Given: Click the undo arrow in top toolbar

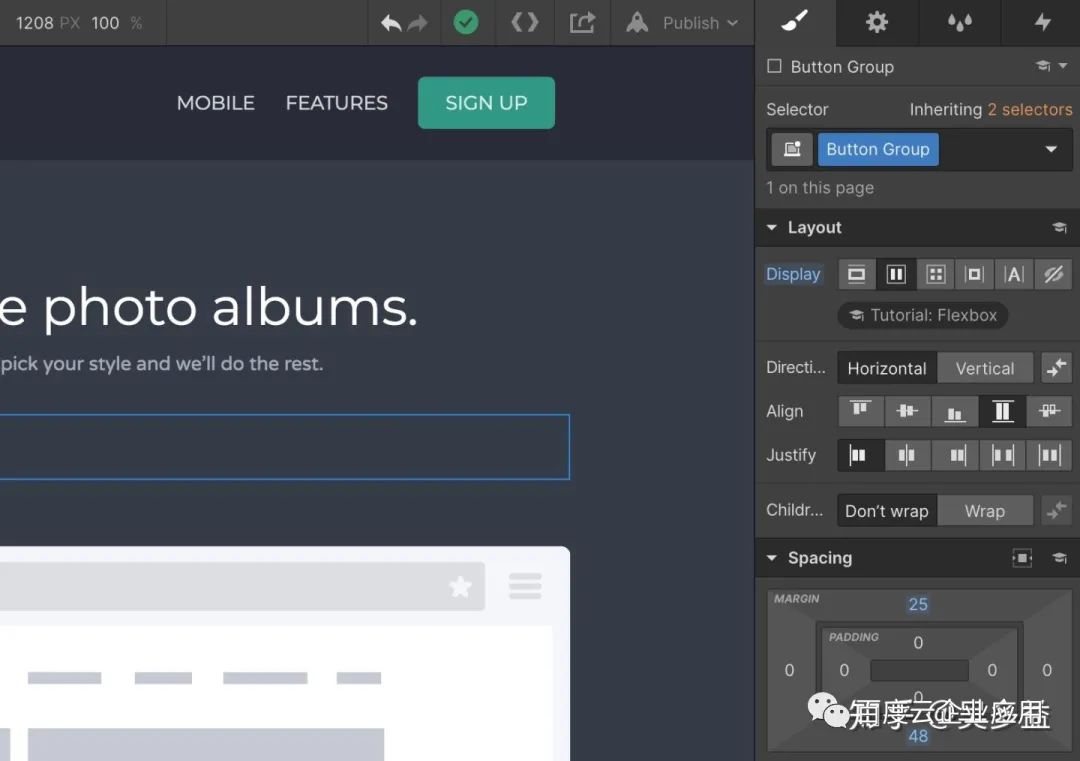Looking at the screenshot, I should pyautogui.click(x=391, y=23).
